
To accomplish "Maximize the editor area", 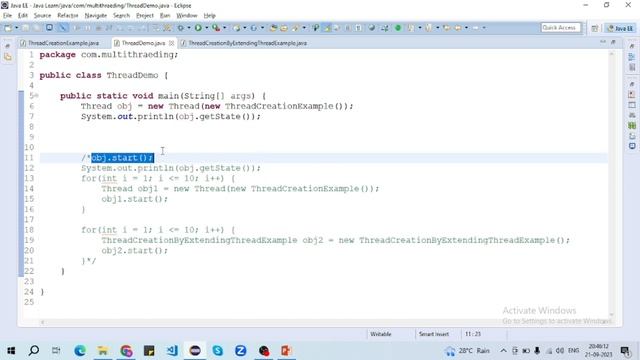I will pyautogui.click(x=613, y=42).
